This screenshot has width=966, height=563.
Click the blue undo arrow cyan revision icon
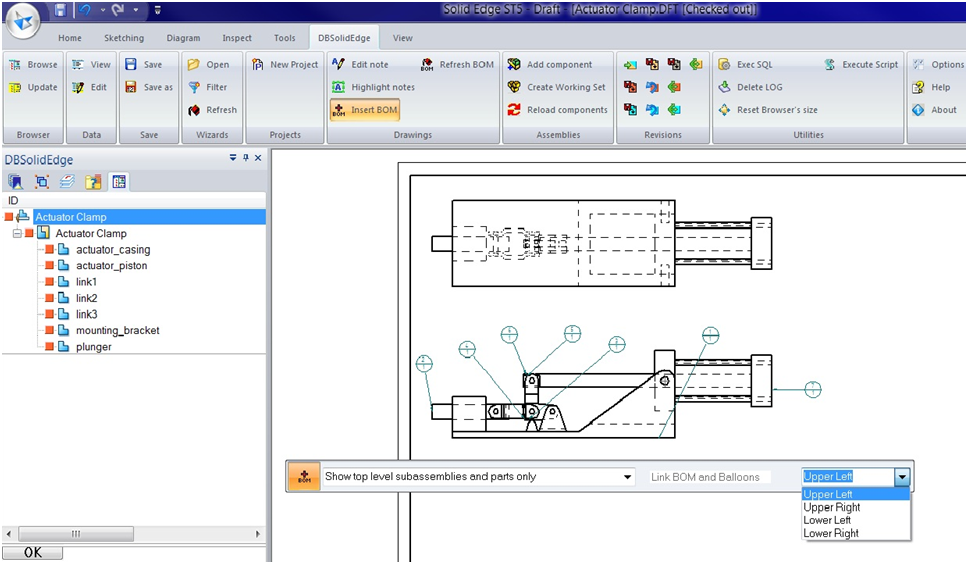coord(652,110)
